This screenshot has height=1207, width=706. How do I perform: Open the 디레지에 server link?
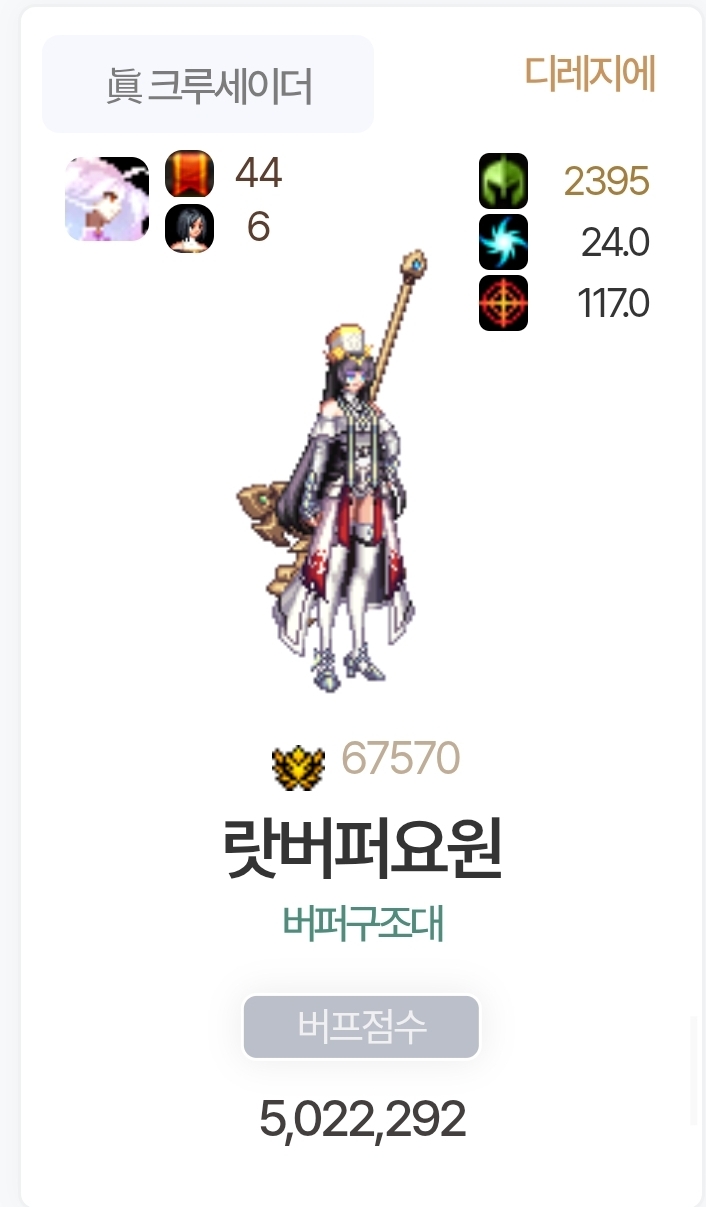point(590,74)
